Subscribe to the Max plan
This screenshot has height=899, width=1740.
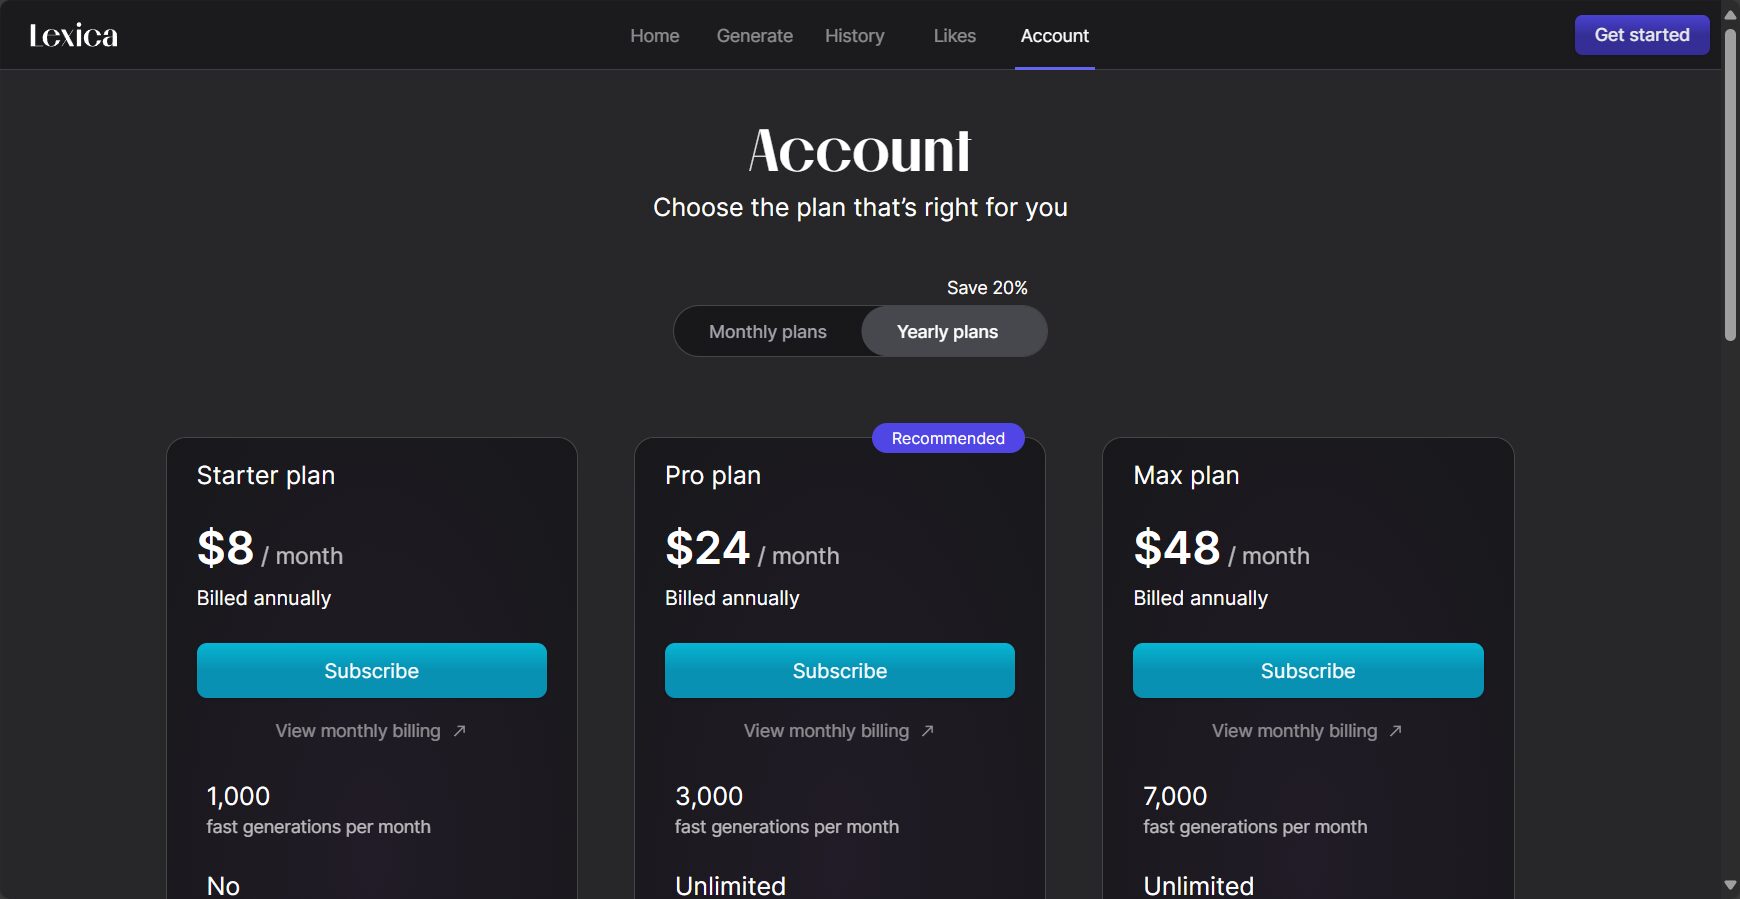tap(1308, 671)
